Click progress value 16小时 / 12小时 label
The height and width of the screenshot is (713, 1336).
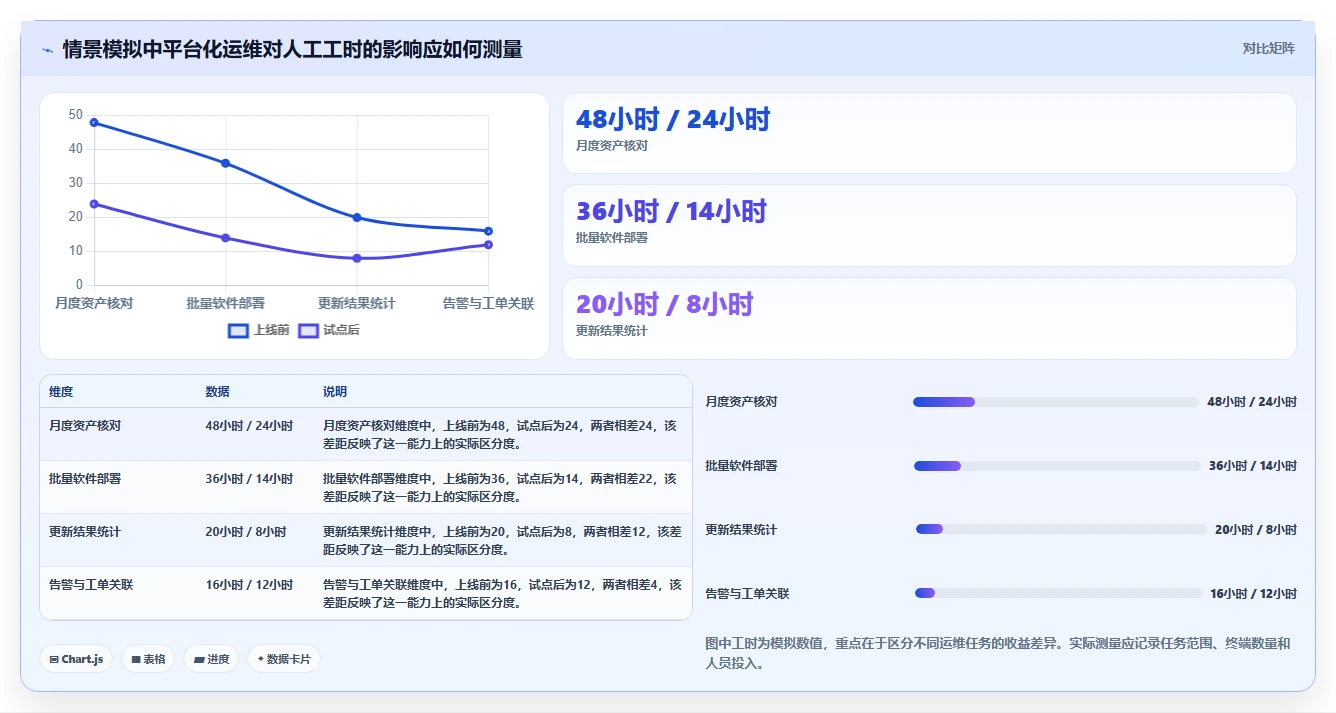click(1253, 593)
